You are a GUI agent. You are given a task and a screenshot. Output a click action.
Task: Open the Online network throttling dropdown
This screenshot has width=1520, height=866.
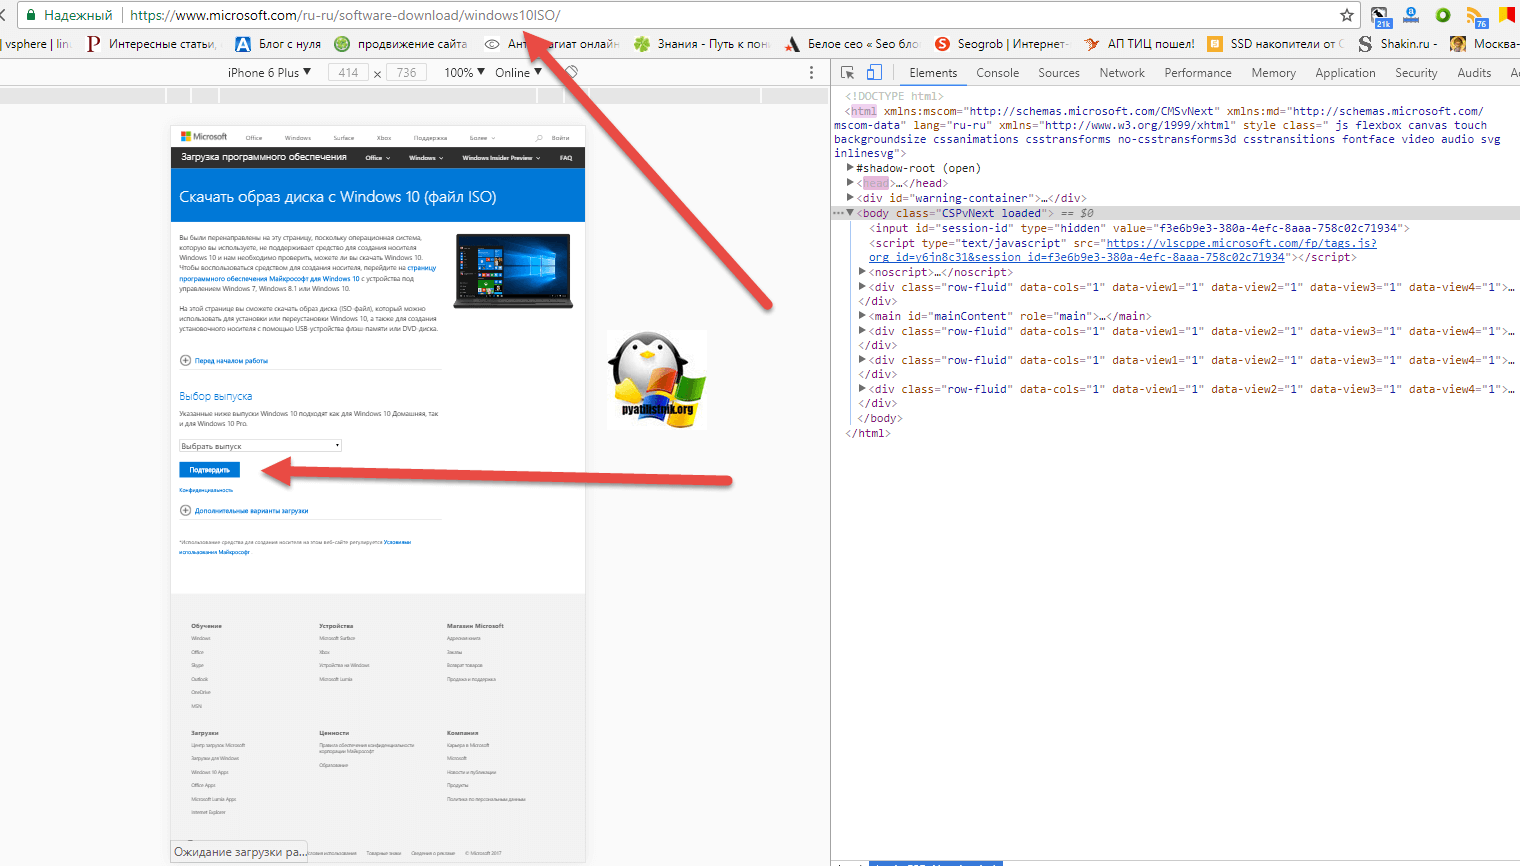[x=517, y=73]
